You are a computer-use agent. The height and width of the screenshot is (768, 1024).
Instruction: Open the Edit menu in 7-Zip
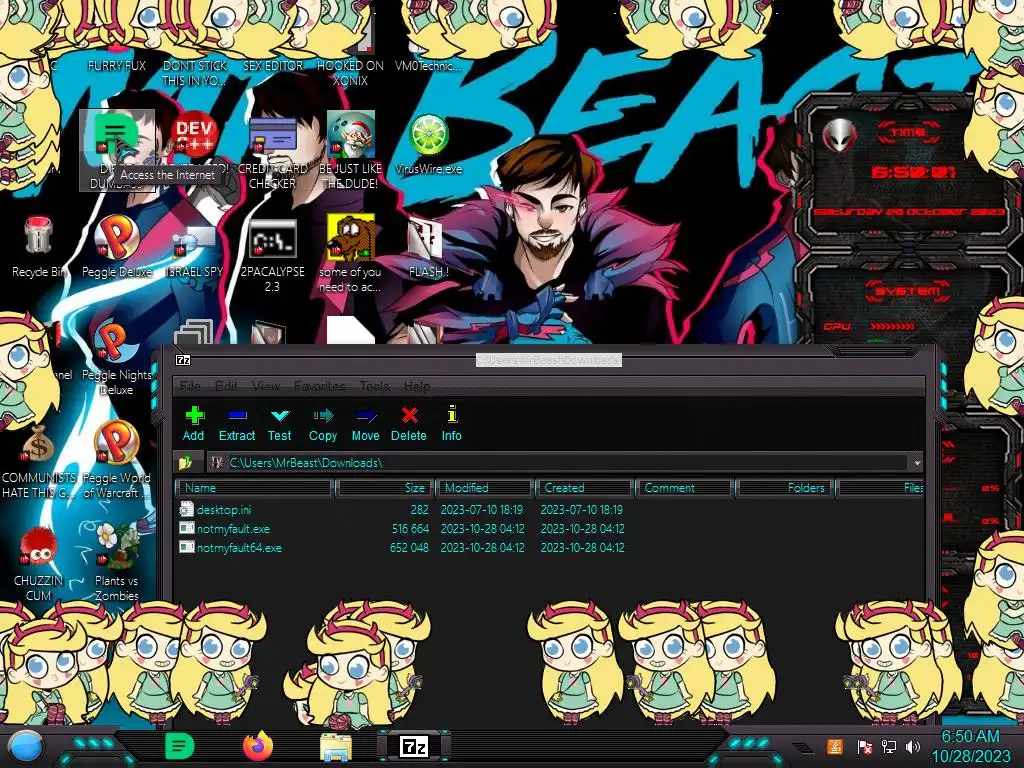click(x=226, y=386)
